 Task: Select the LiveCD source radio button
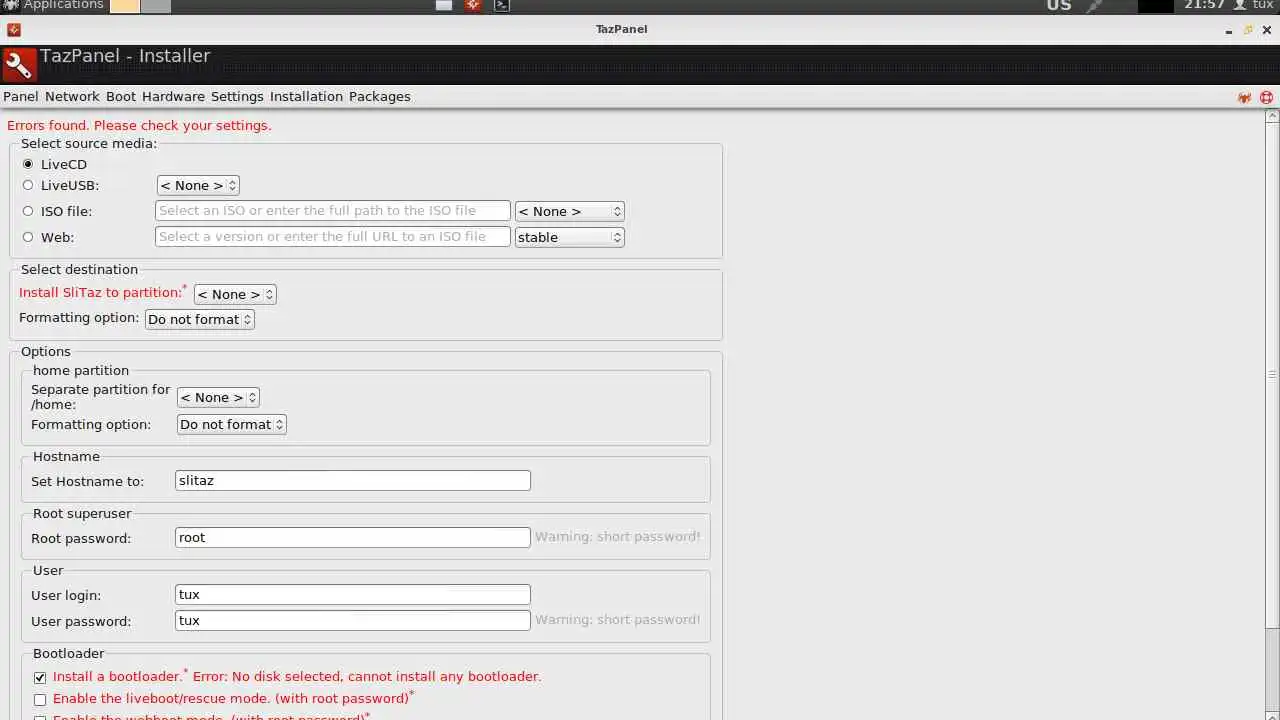tap(28, 164)
